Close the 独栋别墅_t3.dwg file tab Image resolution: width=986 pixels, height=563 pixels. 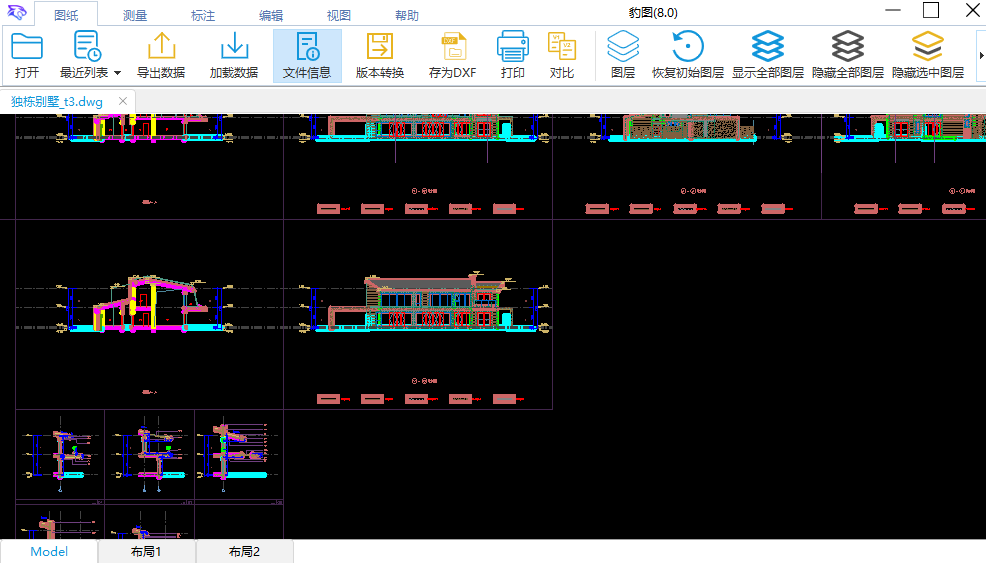(123, 102)
